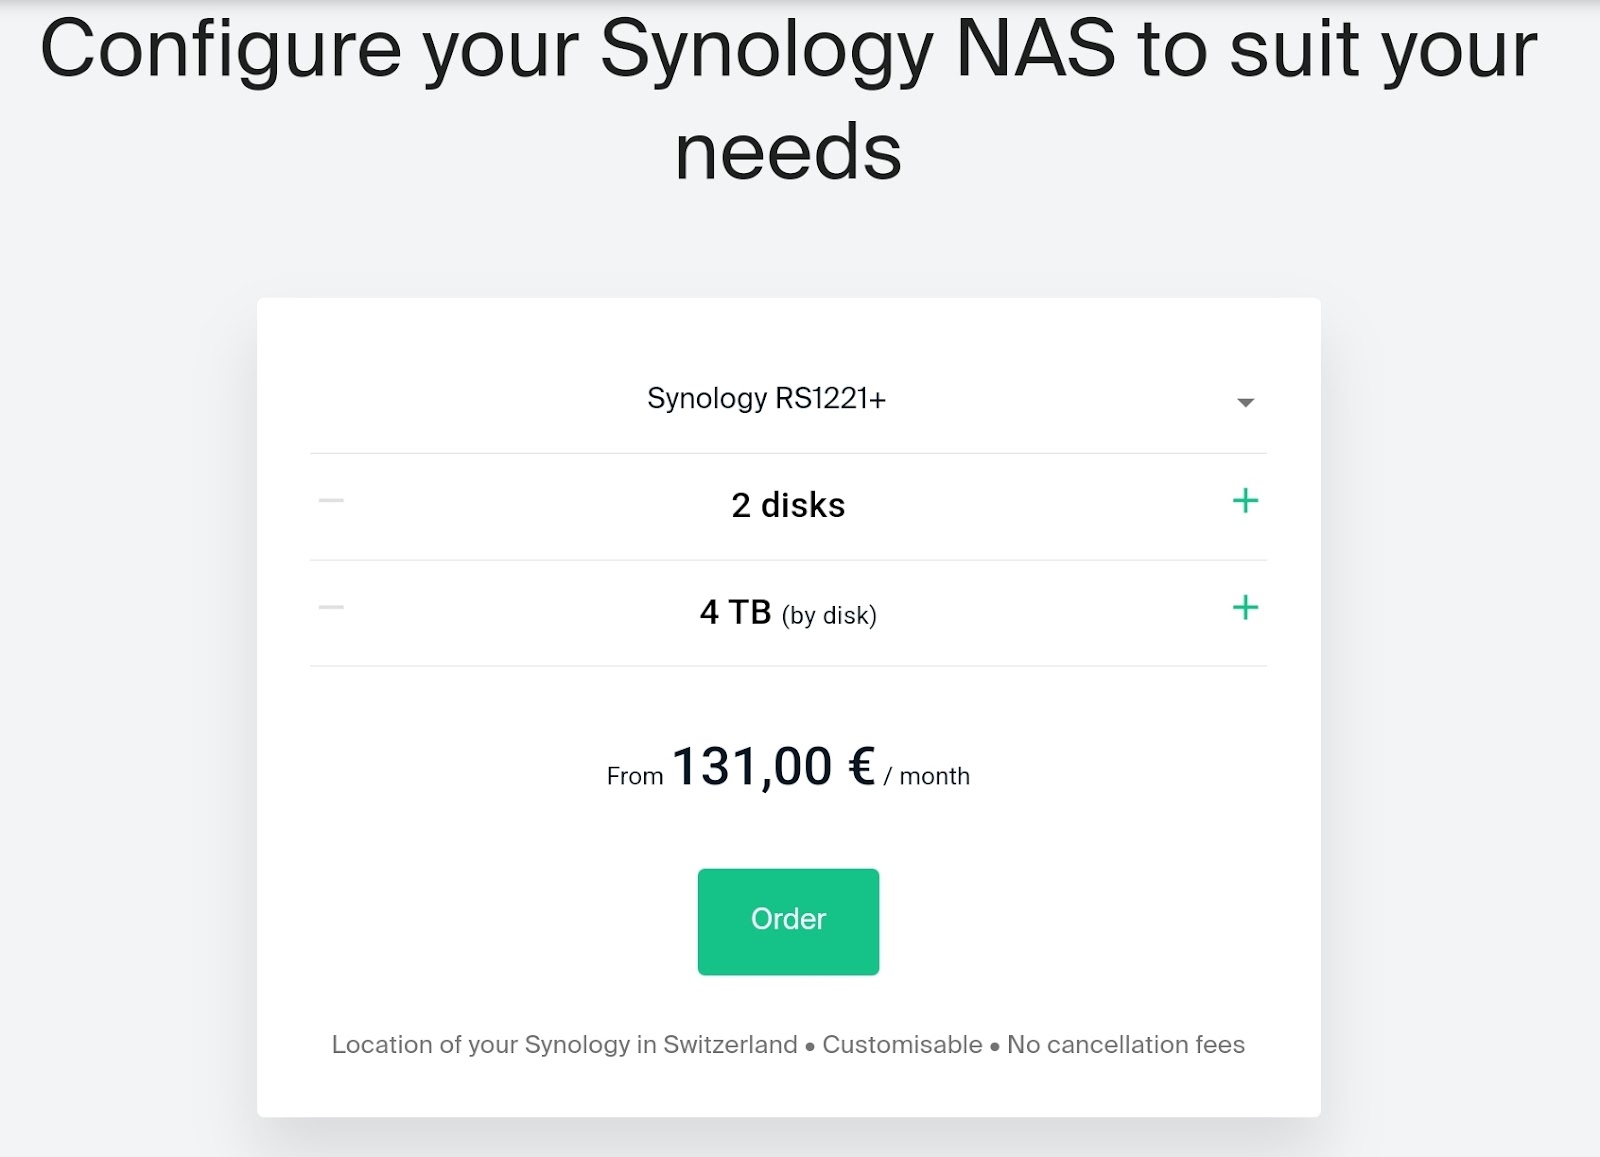Increase the number of disks with plus icon
The image size is (1600, 1157).
tap(1245, 501)
